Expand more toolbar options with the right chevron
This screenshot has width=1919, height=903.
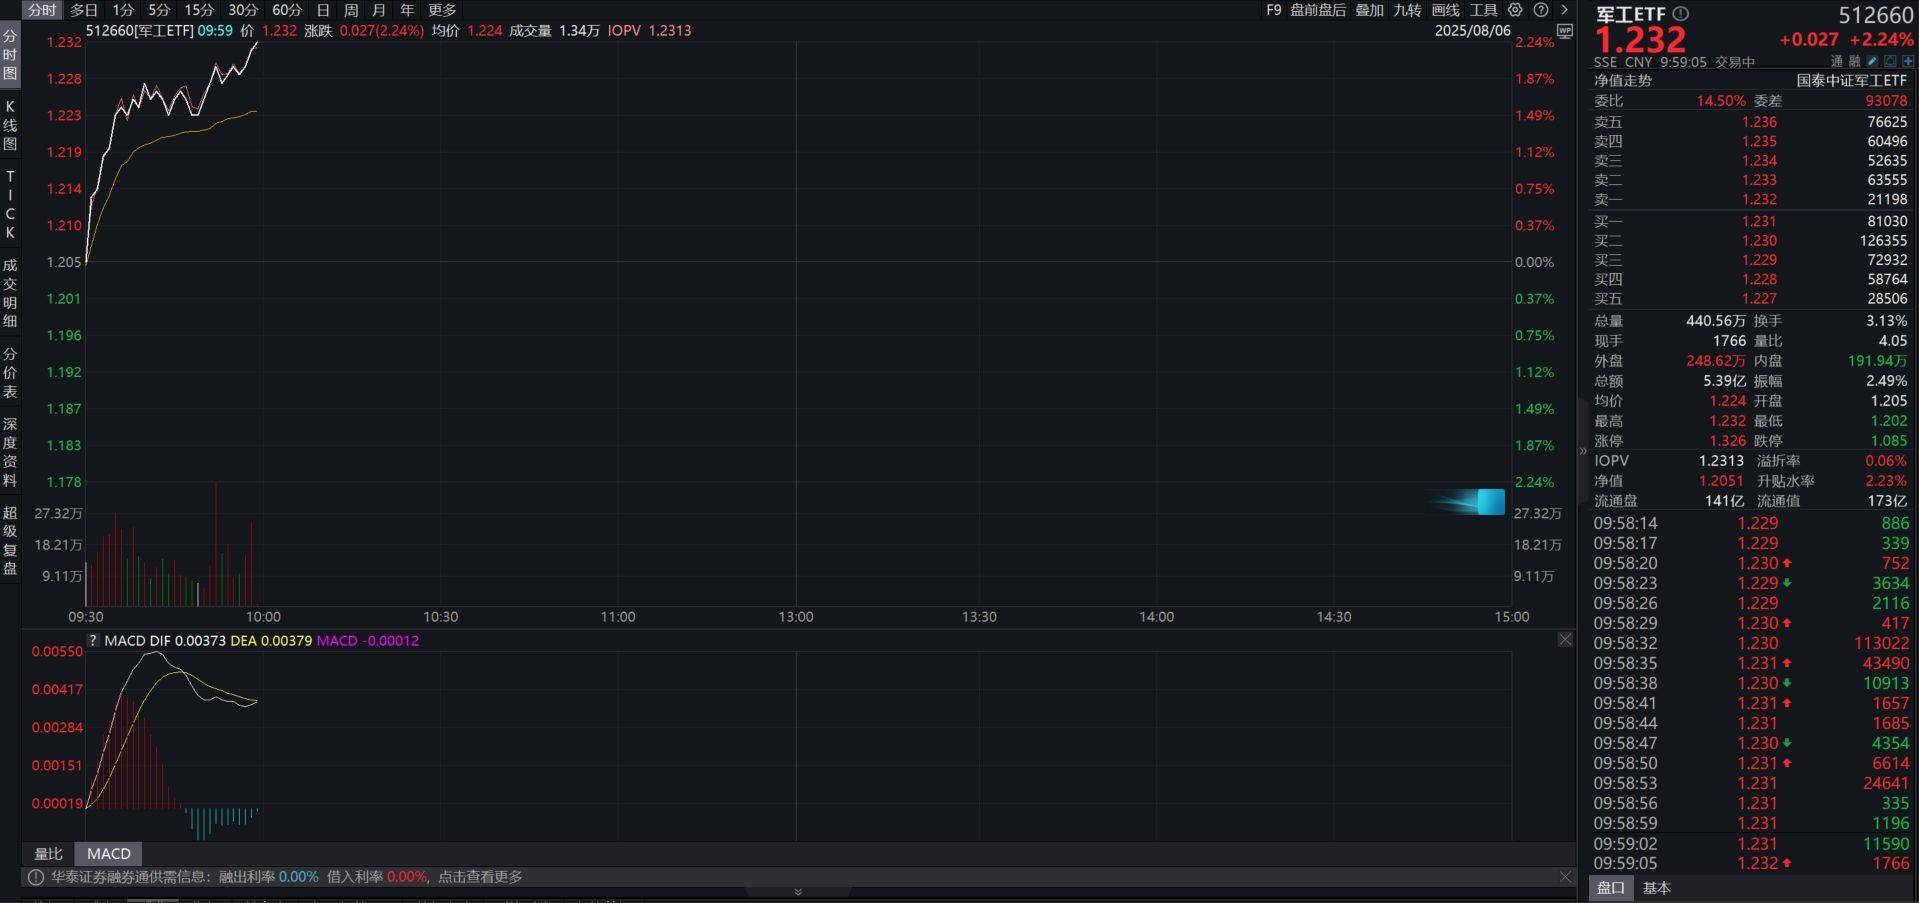1563,10
